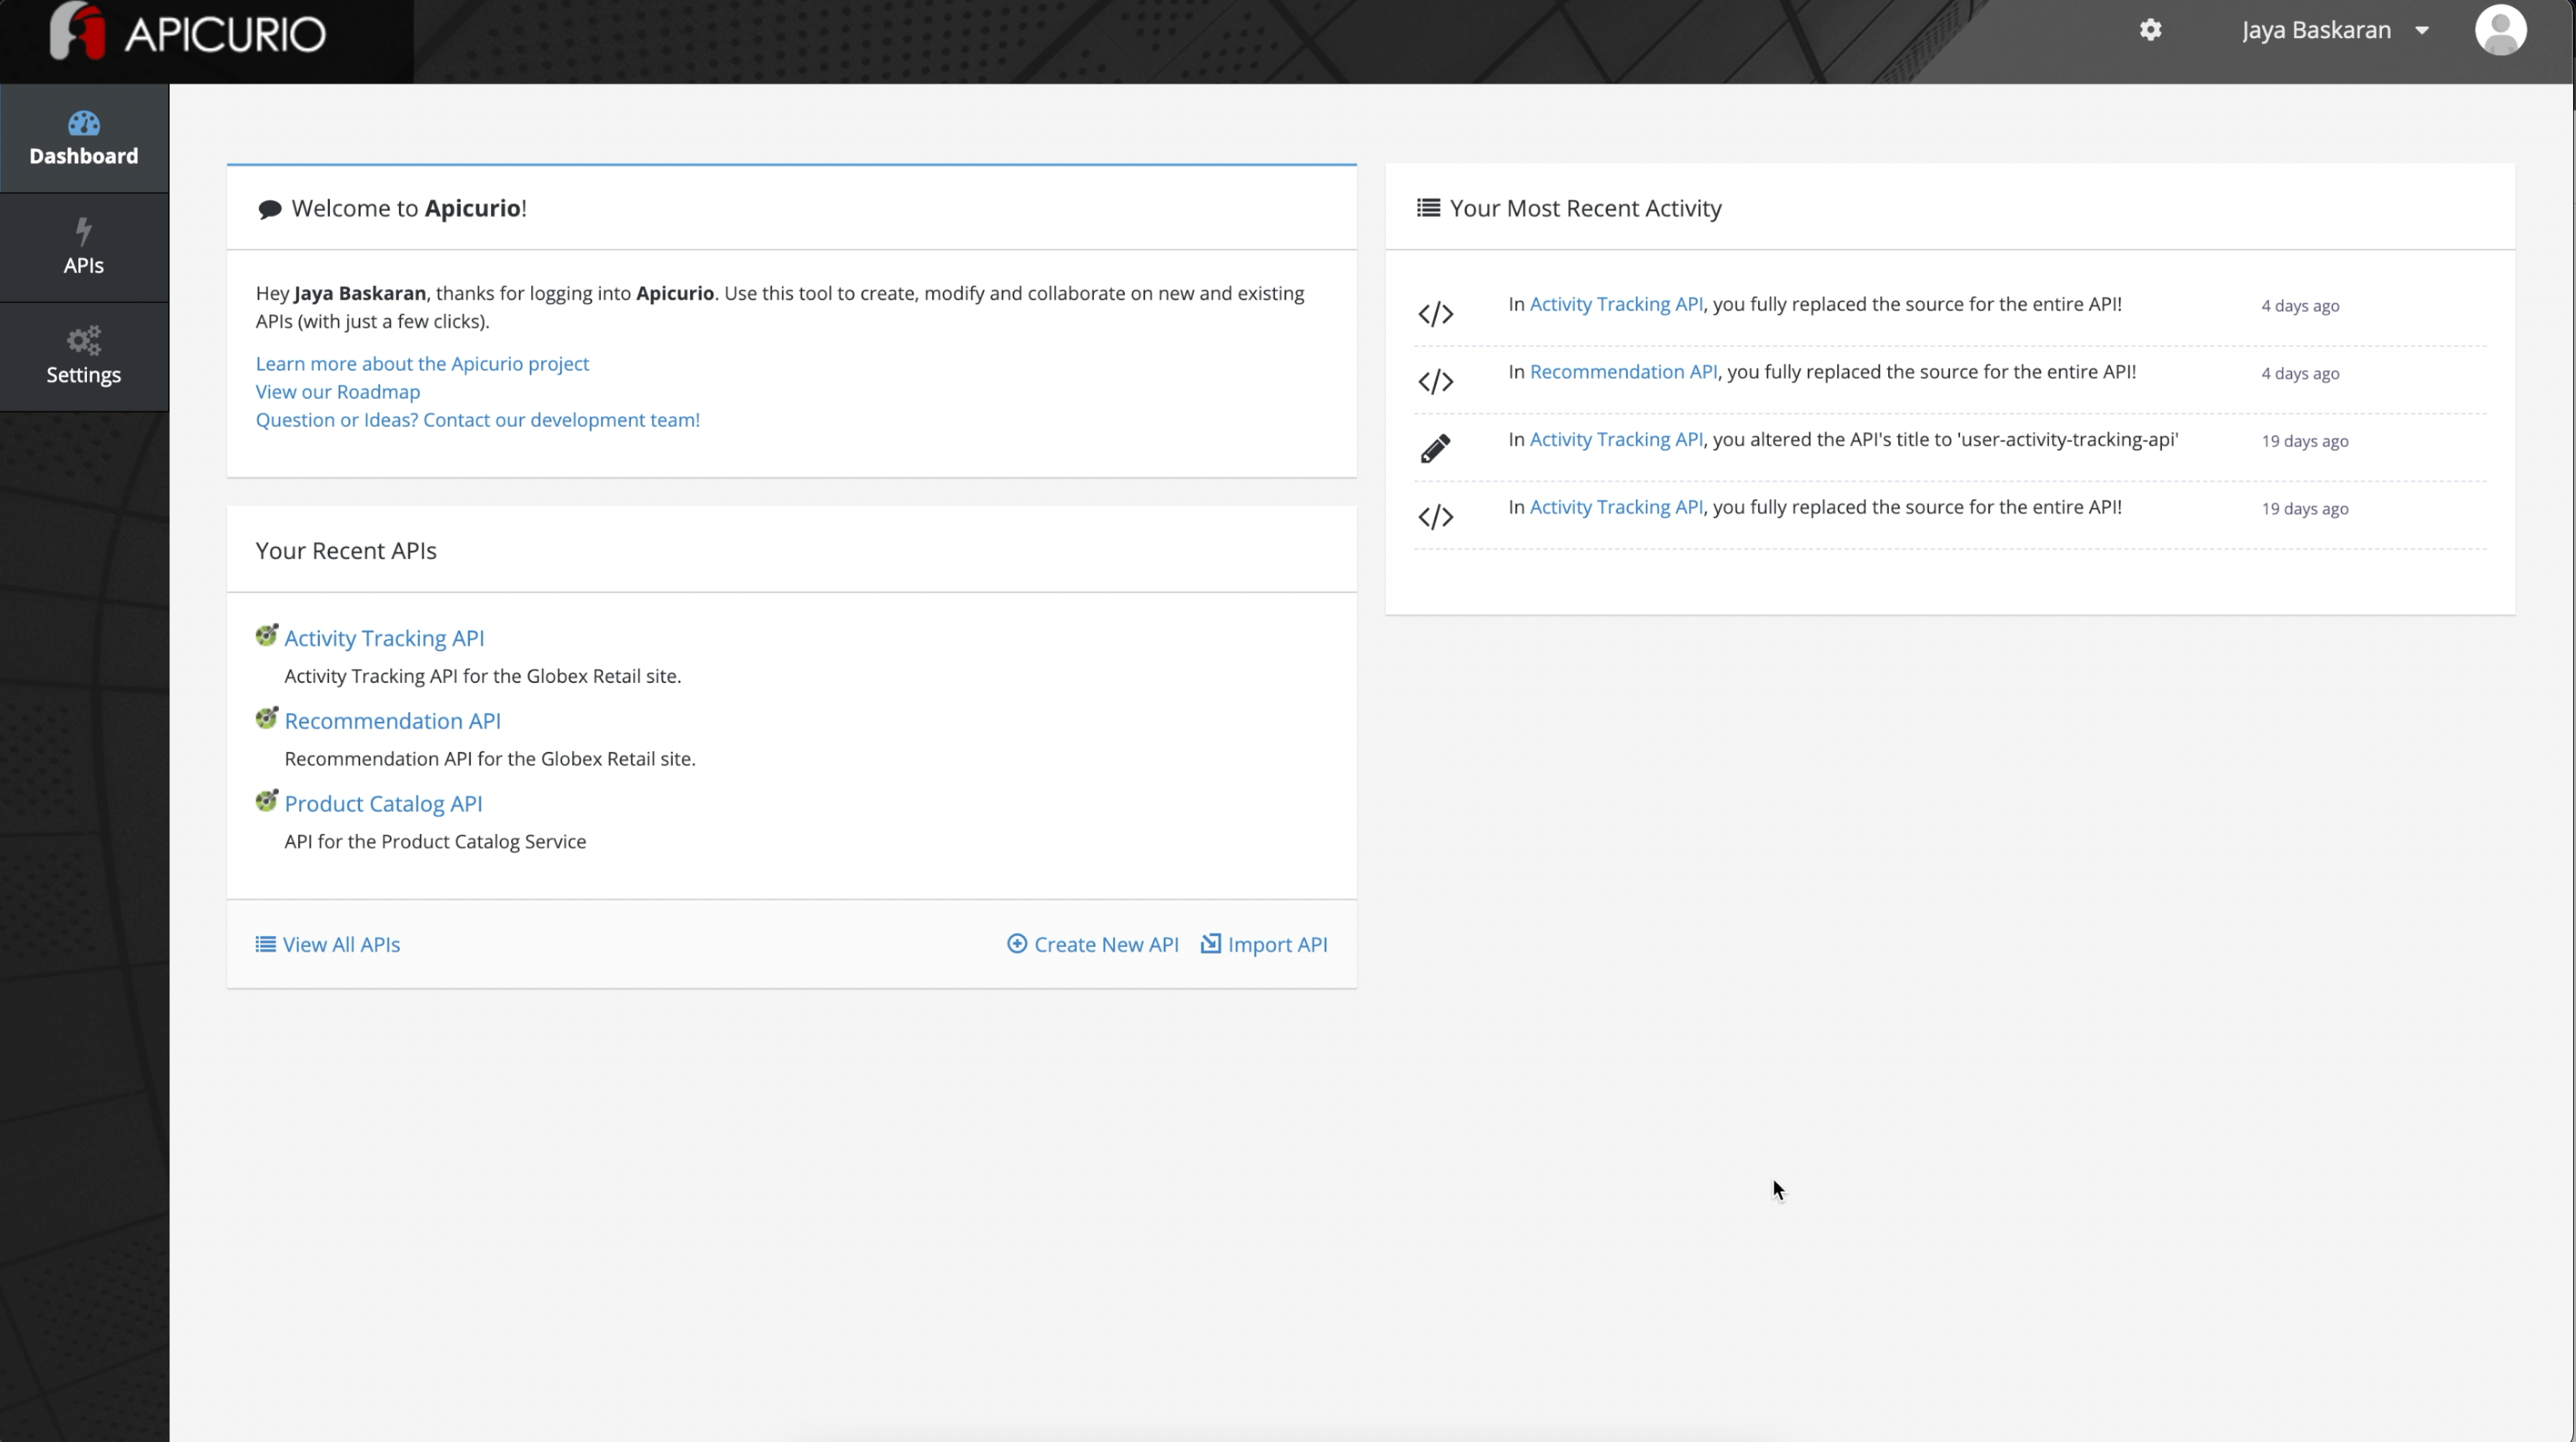2576x1442 pixels.
Task: Click the code icon in last 19 days ago row
Action: click(1435, 517)
